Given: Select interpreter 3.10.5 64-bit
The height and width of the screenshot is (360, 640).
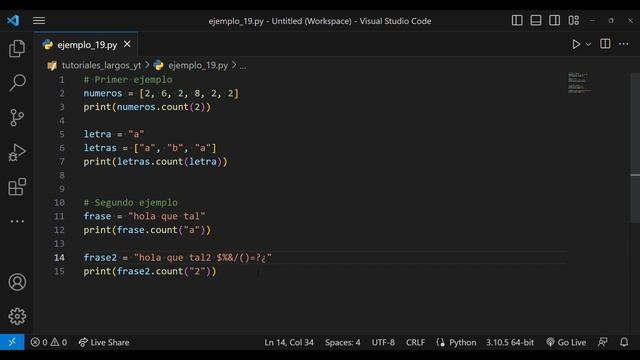Looking at the screenshot, I should 509,342.
